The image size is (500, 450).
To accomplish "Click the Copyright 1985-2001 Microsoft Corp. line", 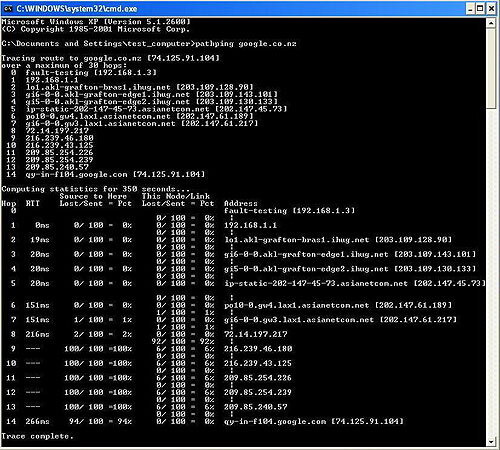I will [x=95, y=29].
